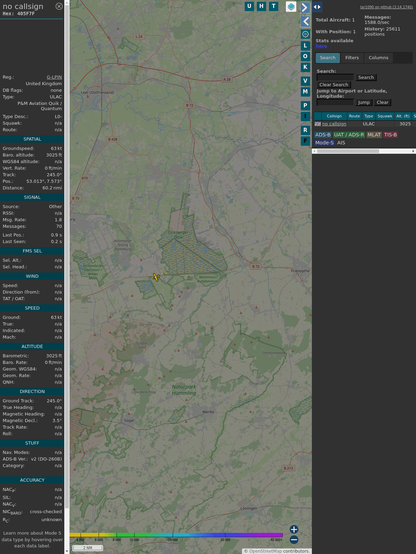Click the Jump to airport input field
Viewport: 416px width, 554px height.
coord(335,102)
